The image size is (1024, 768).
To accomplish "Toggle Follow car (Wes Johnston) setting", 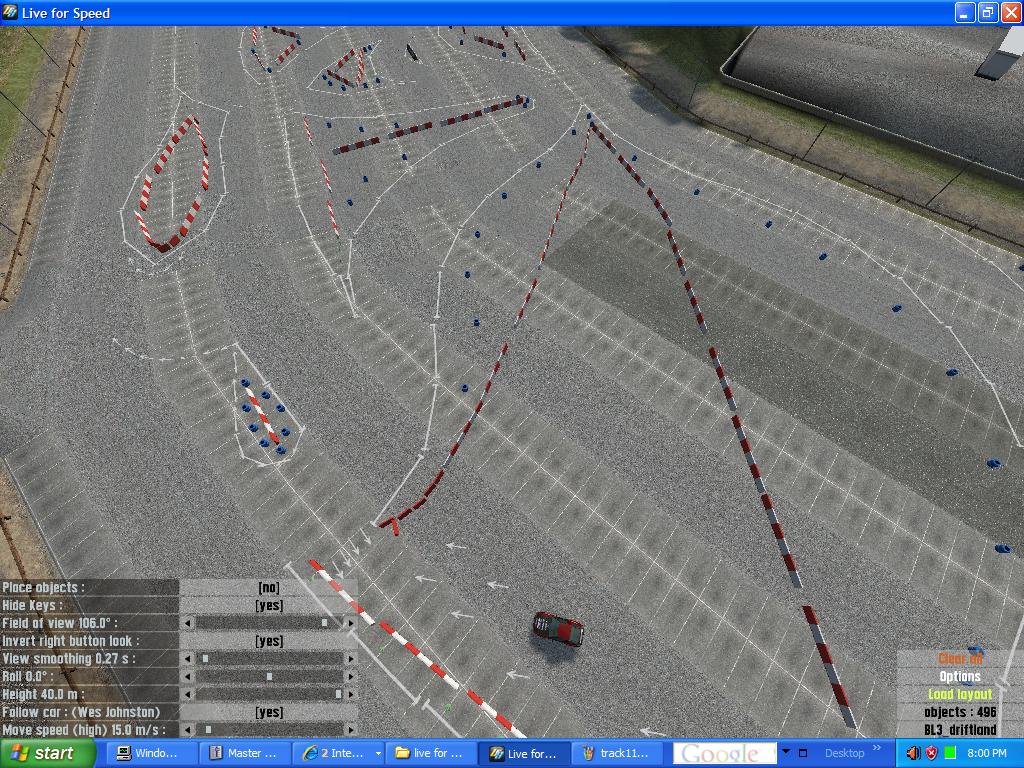I will pyautogui.click(x=269, y=712).
